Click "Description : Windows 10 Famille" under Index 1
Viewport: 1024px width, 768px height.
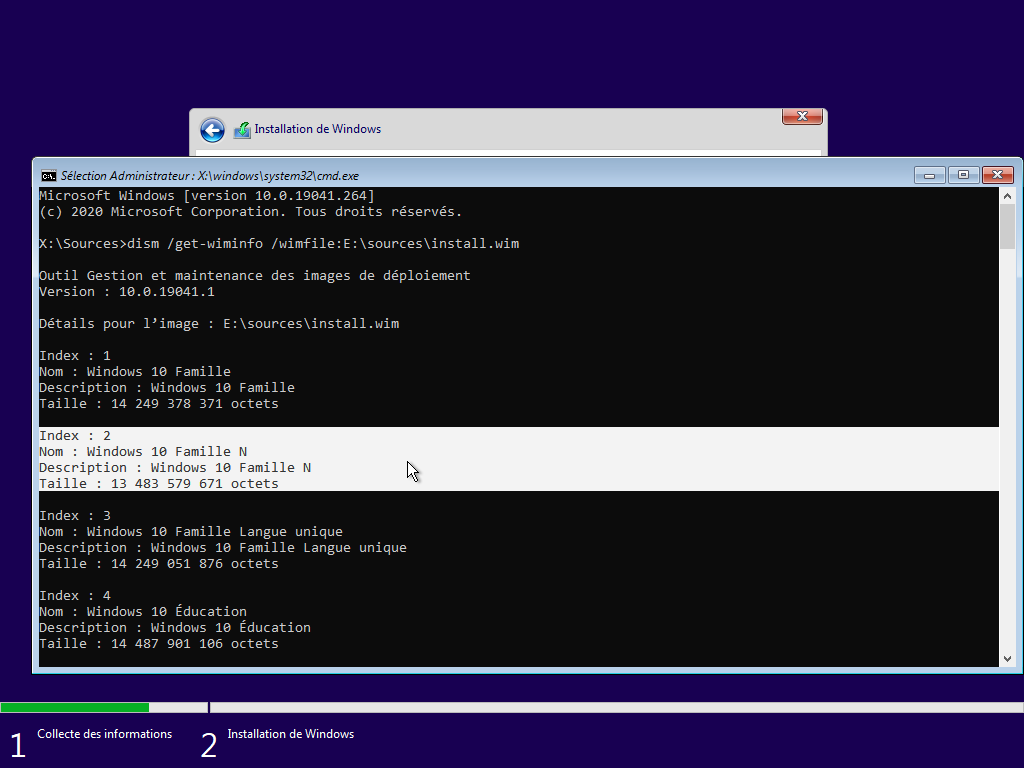click(x=167, y=387)
